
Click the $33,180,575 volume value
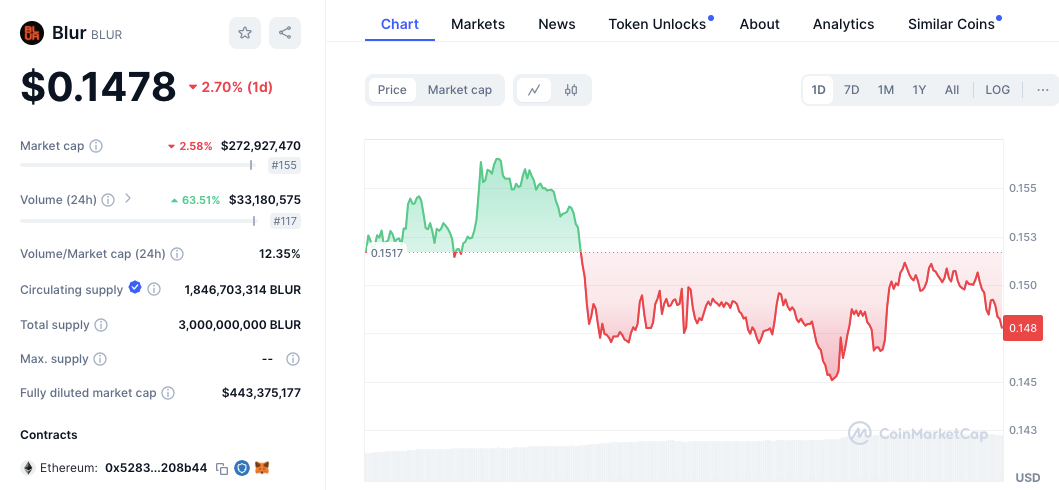click(265, 200)
